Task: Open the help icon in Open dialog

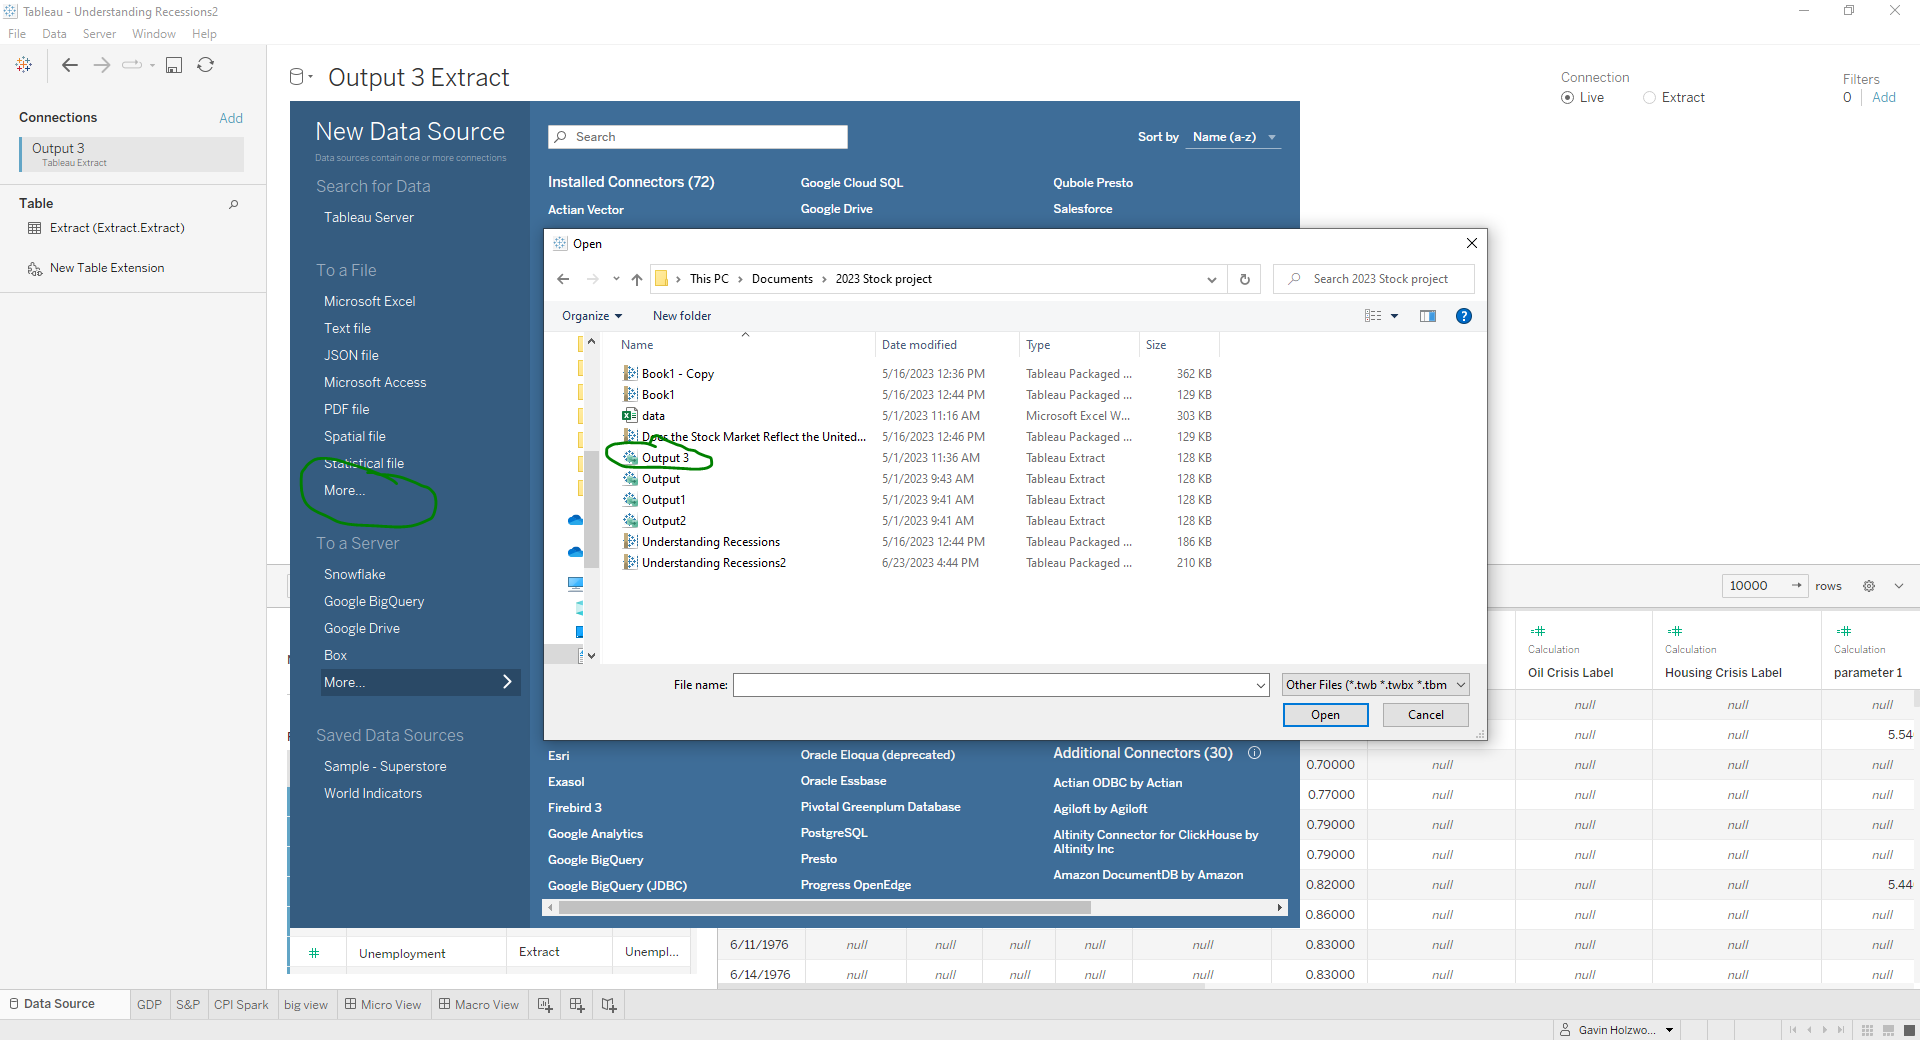Action: click(x=1464, y=316)
